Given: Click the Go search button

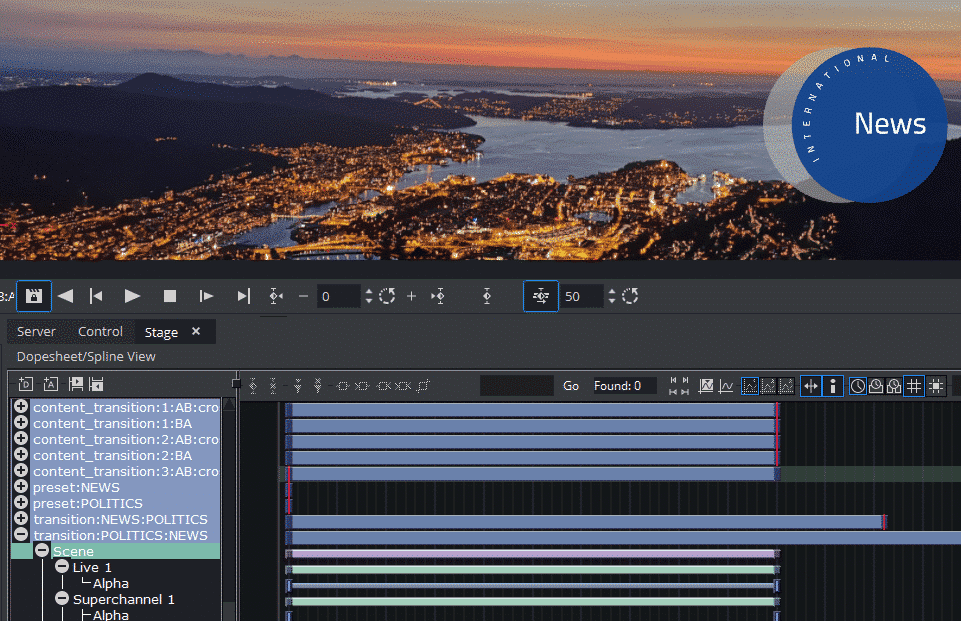Looking at the screenshot, I should [571, 386].
